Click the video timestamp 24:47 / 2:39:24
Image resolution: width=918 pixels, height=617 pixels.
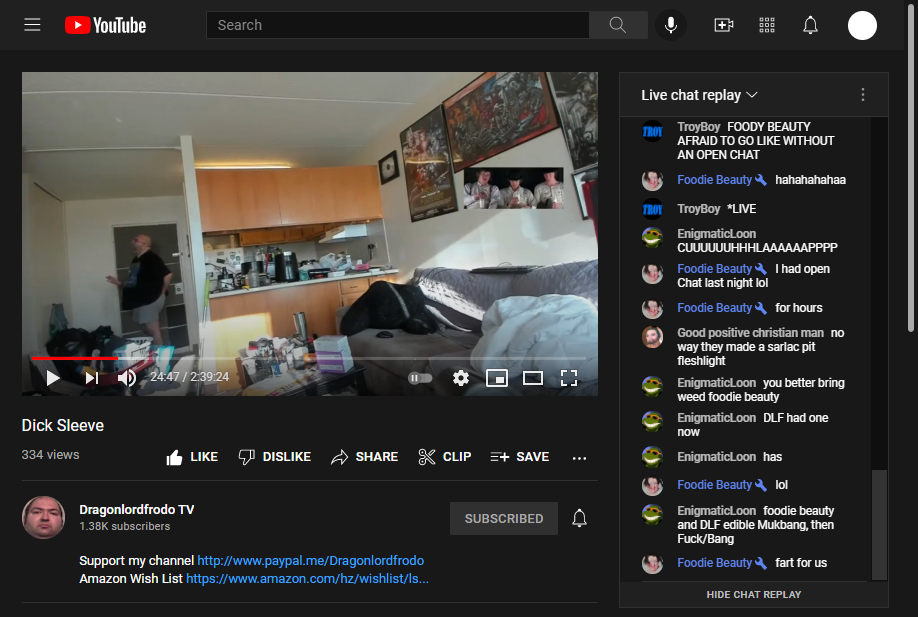[189, 377]
